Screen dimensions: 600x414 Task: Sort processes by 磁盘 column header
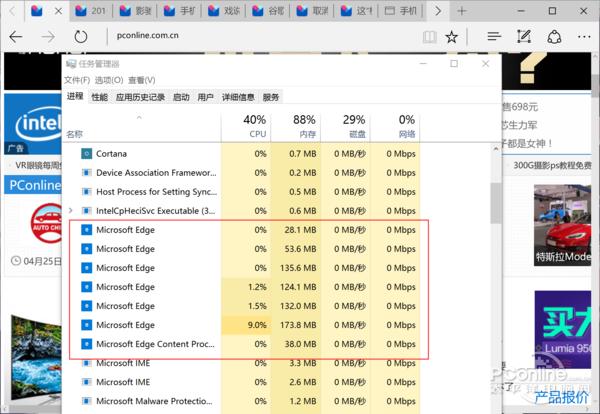pos(346,127)
